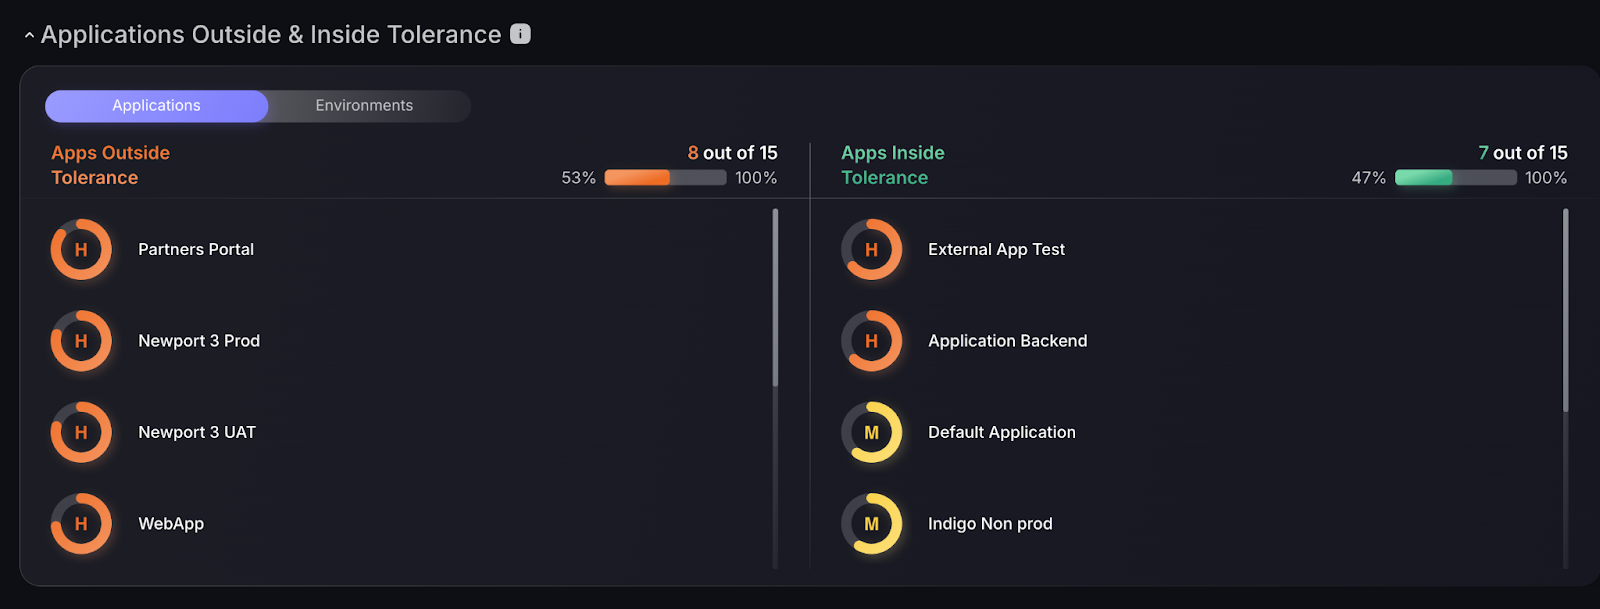Image resolution: width=1600 pixels, height=609 pixels.
Task: Click the Apps Inside Tolerance list scrollbar
Action: [x=1565, y=310]
